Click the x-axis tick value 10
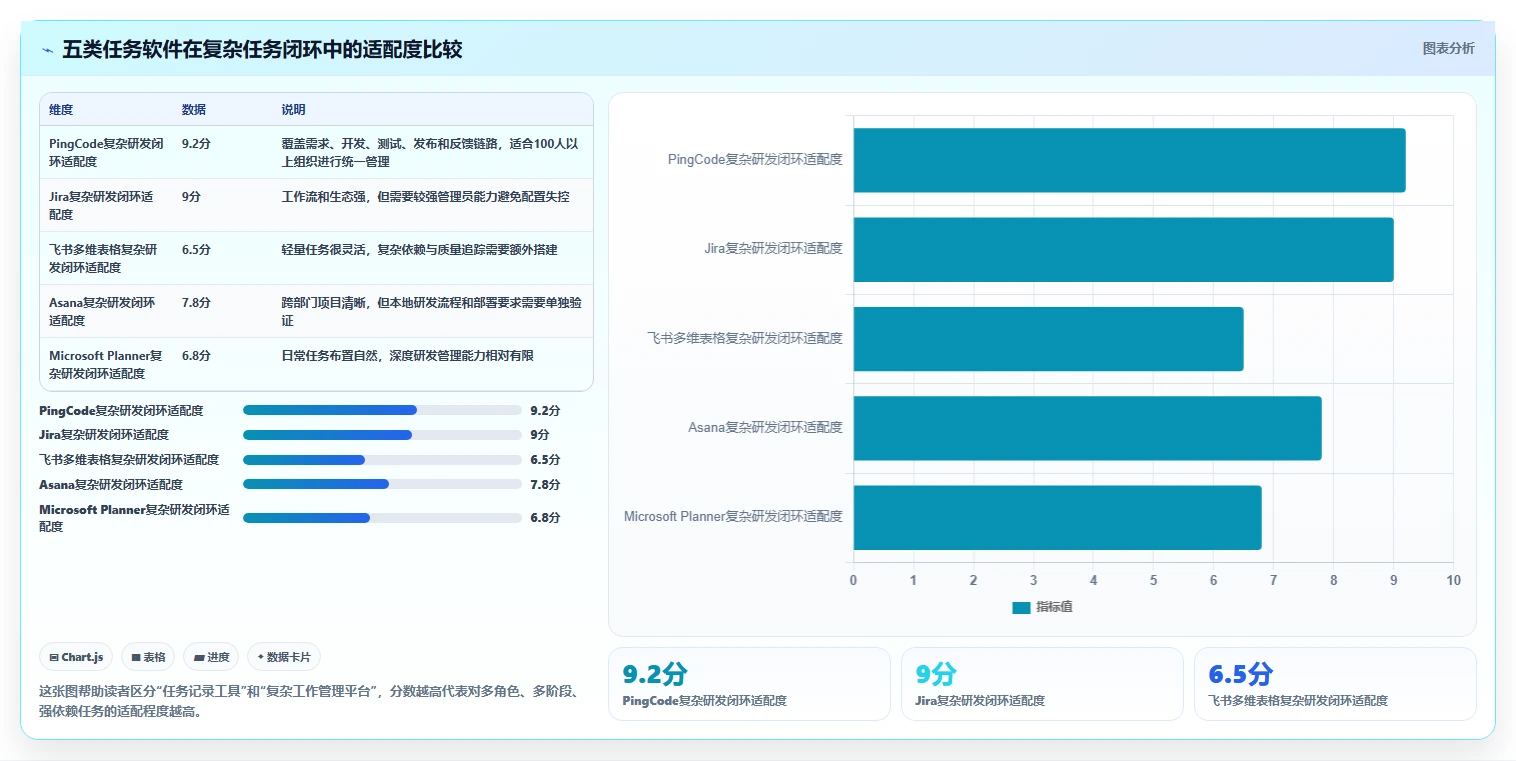The height and width of the screenshot is (761, 1516). pos(1453,581)
